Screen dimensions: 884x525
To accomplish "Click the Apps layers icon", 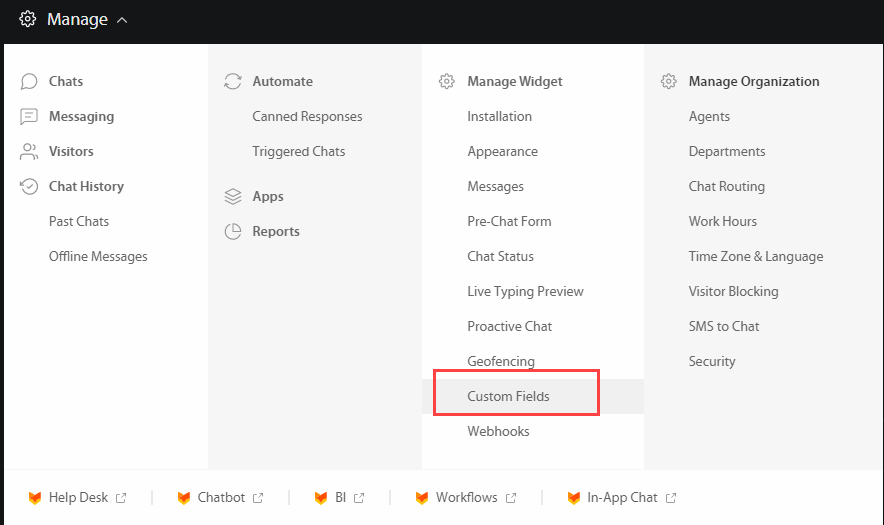I will [233, 196].
